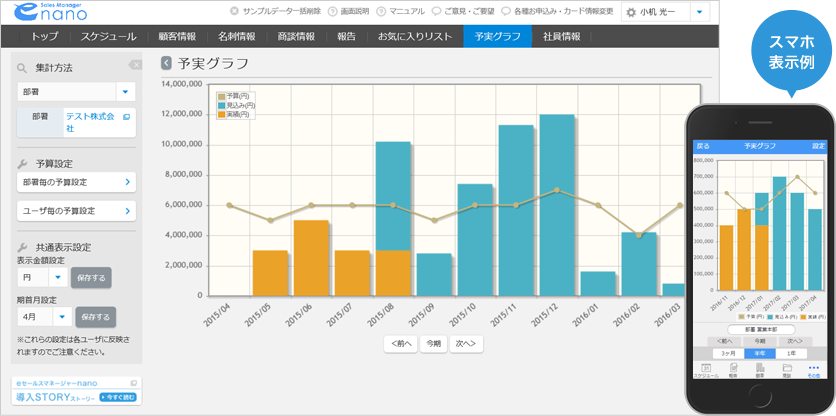The height and width of the screenshot is (416, 836).
Task: Tap the <前へ button on the phone
Action: [x=725, y=341]
